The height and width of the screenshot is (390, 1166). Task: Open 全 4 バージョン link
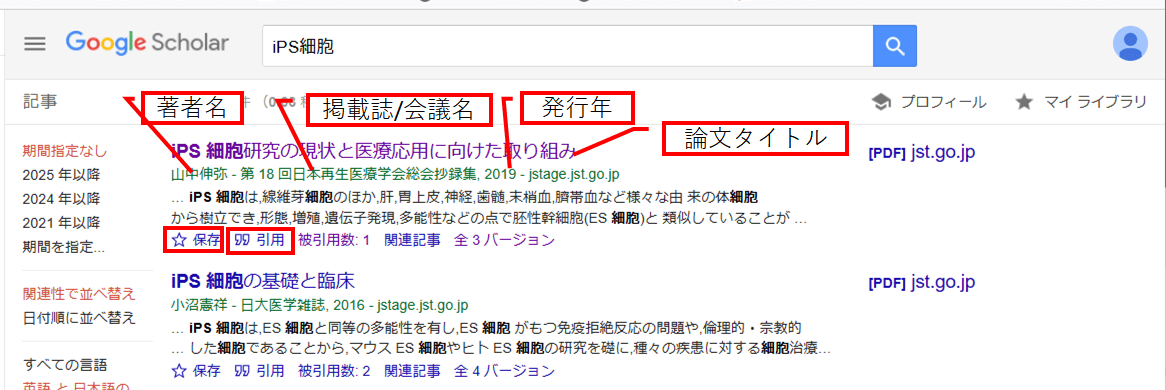504,370
